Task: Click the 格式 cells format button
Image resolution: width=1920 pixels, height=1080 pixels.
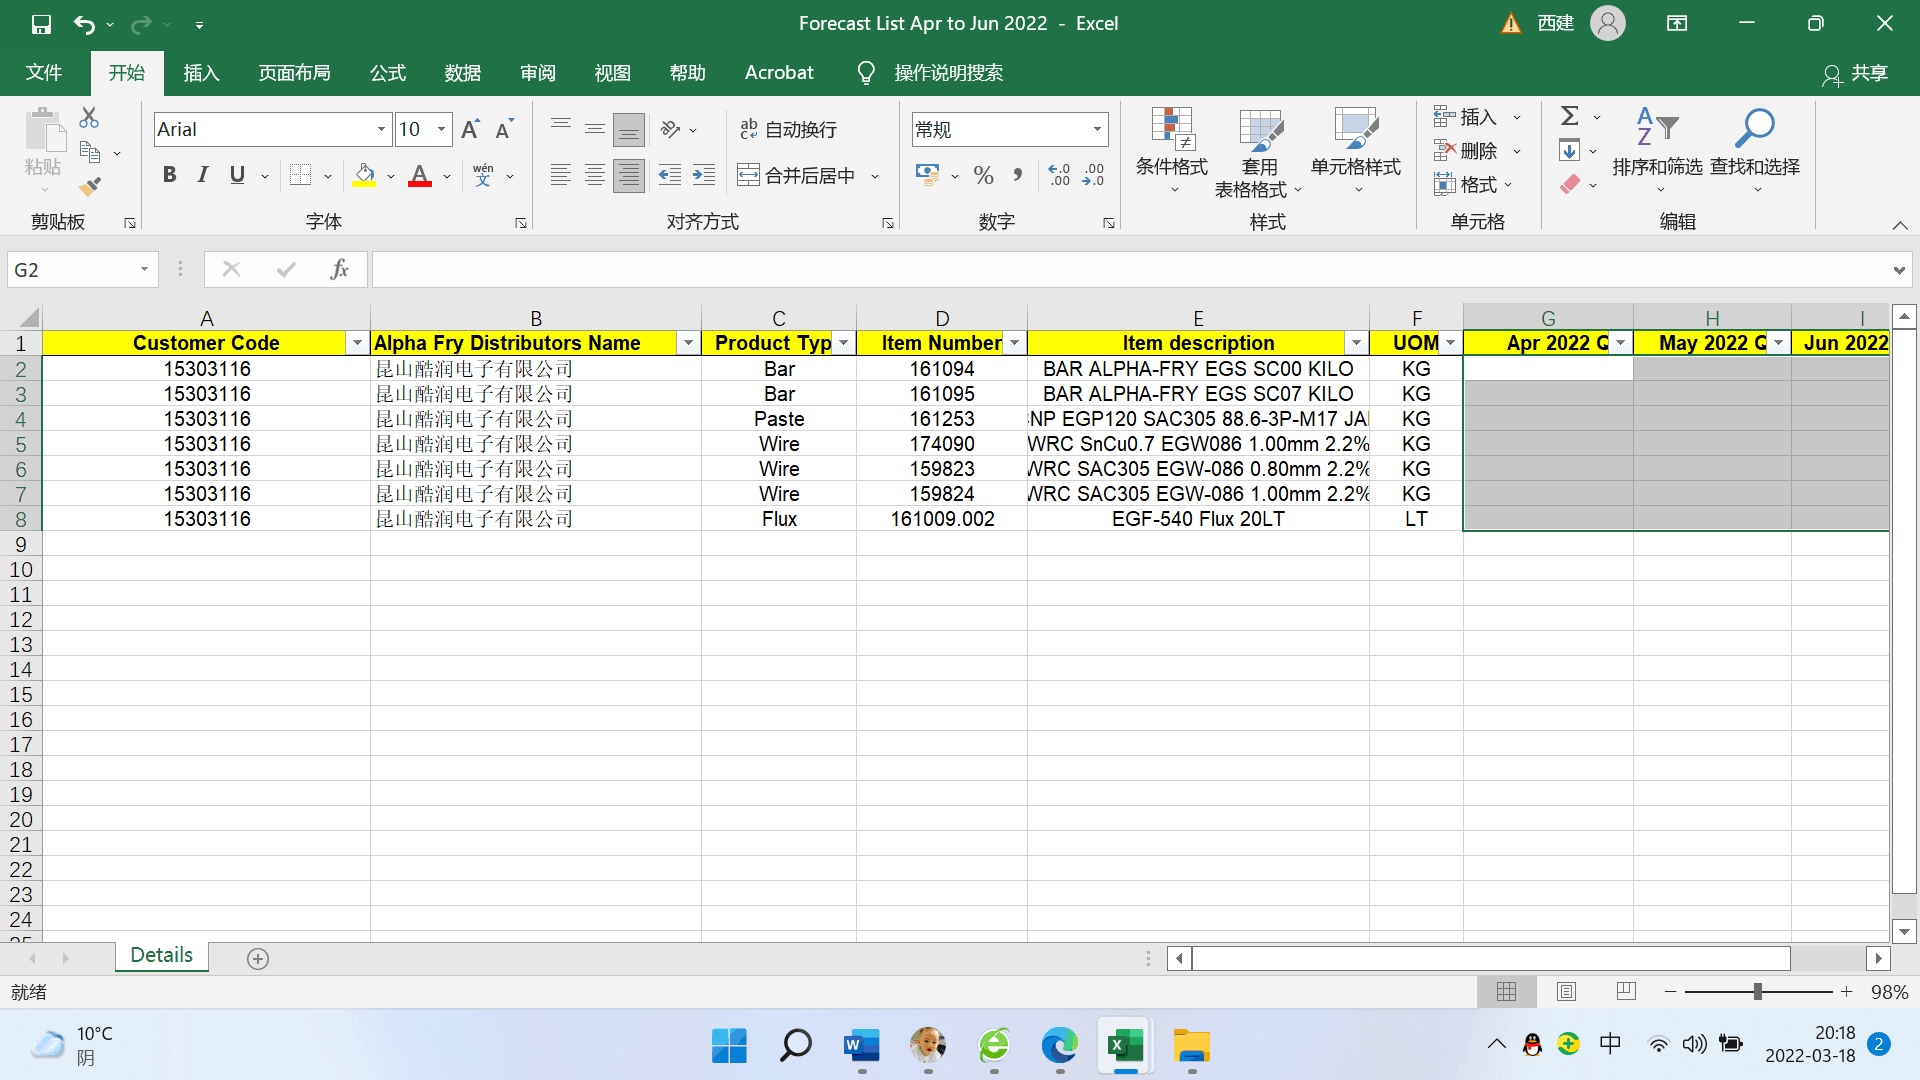Action: (x=1466, y=185)
